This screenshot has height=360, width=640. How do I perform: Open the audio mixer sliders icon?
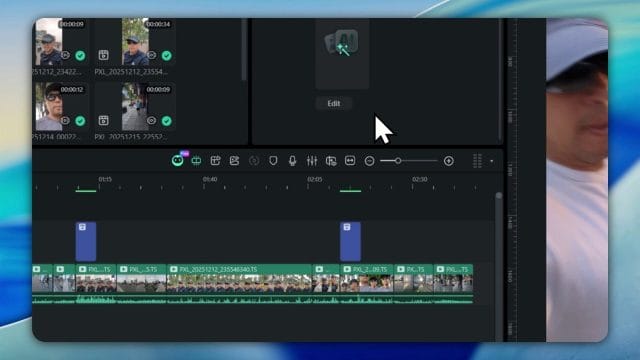[312, 161]
